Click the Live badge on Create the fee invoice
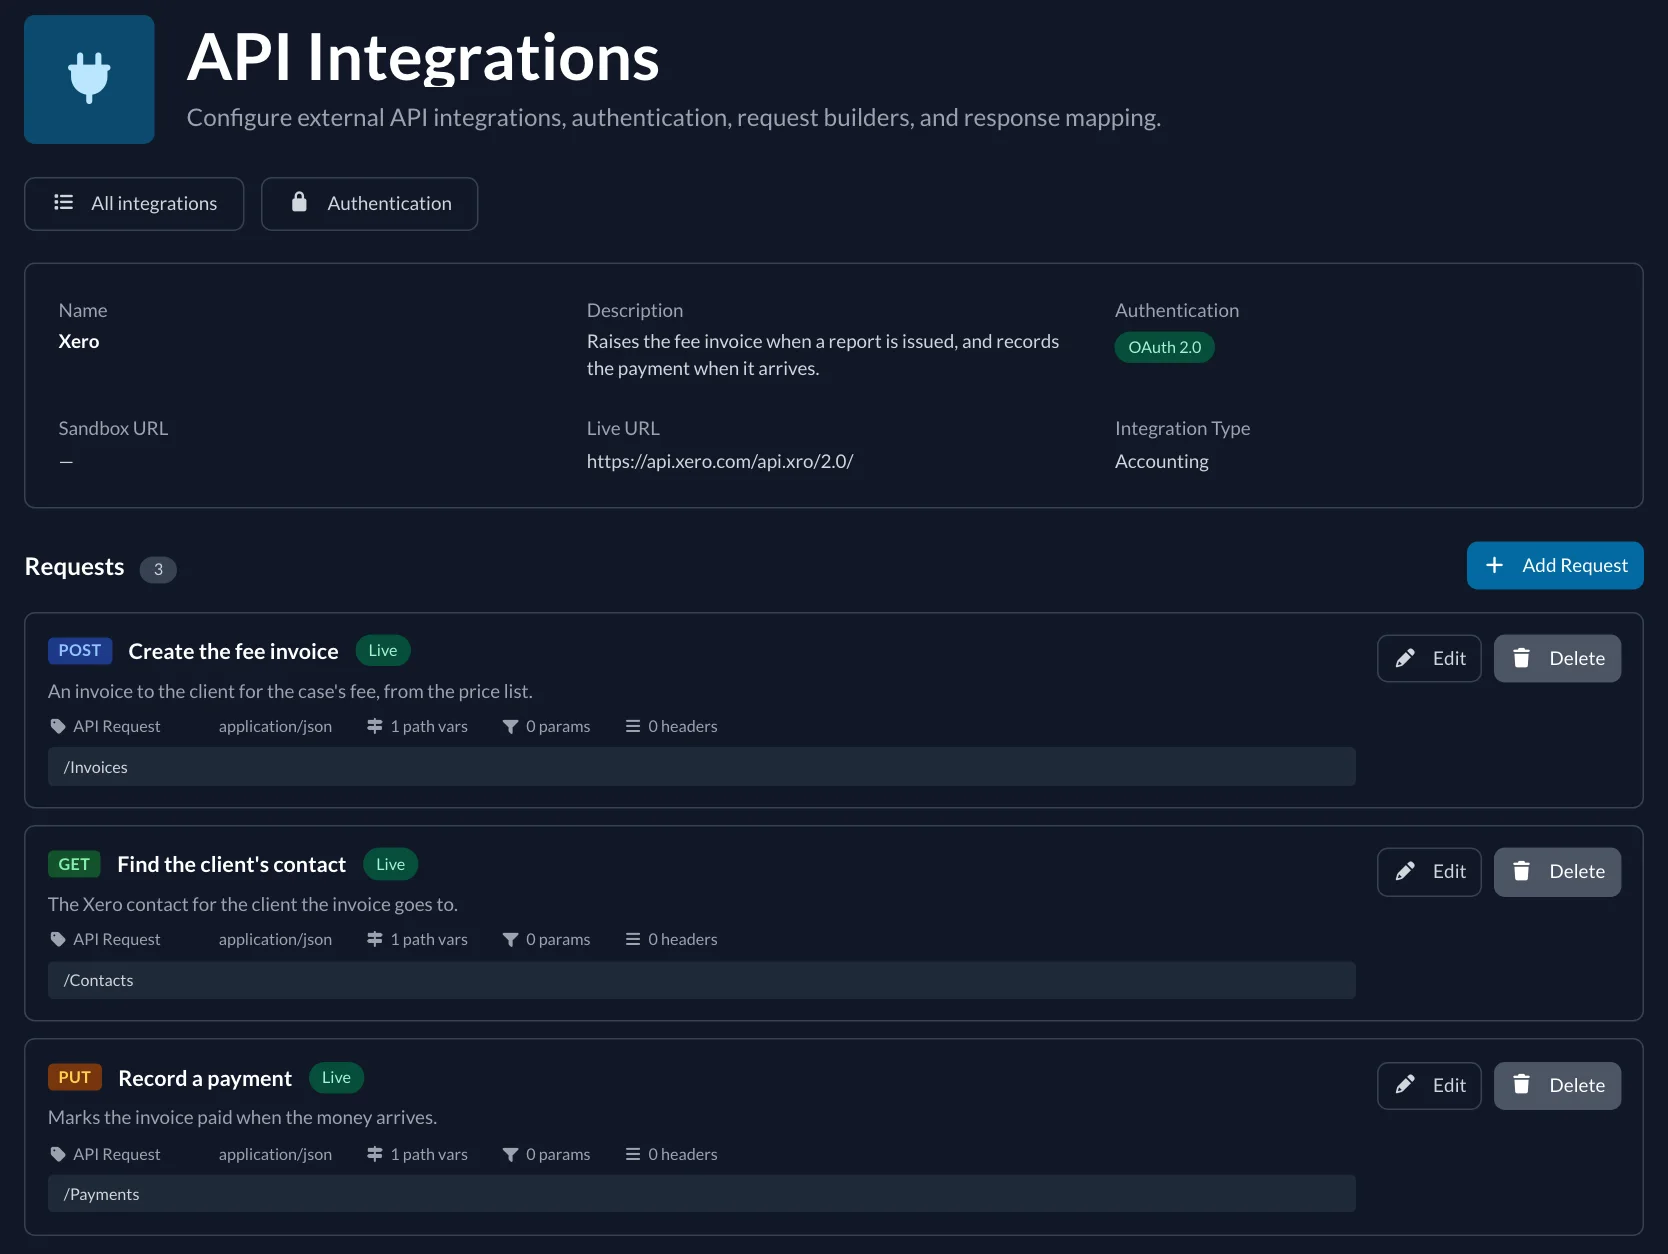Screen dimensions: 1668x1254 [383, 651]
